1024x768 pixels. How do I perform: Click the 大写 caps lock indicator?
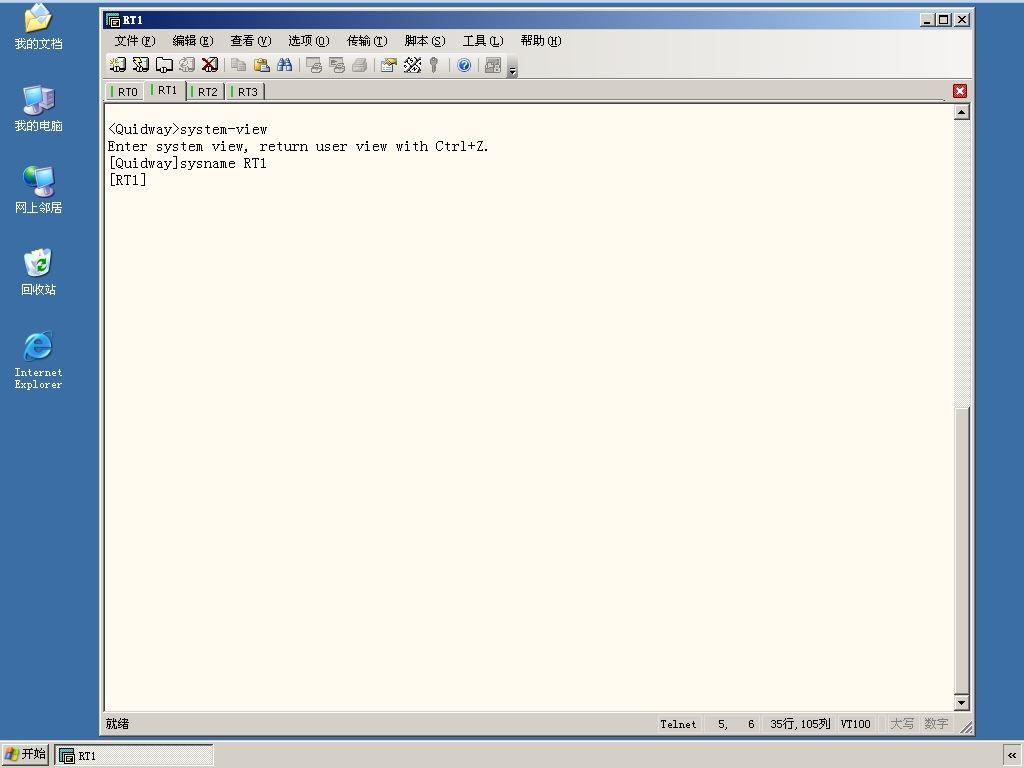coord(902,724)
